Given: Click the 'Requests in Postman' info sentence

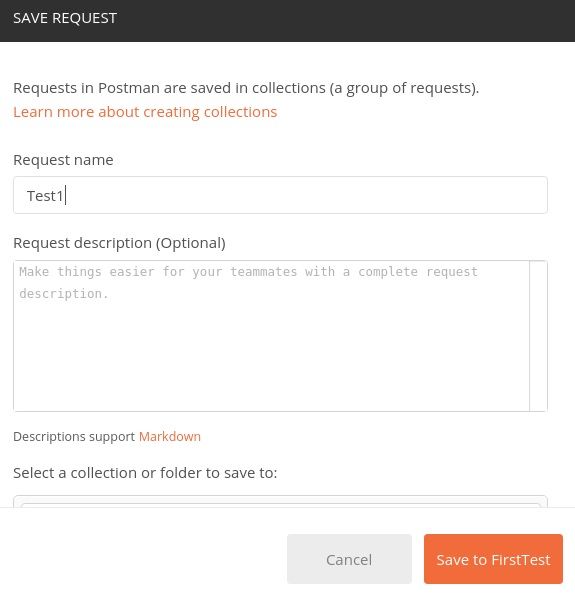Looking at the screenshot, I should pyautogui.click(x=246, y=88).
